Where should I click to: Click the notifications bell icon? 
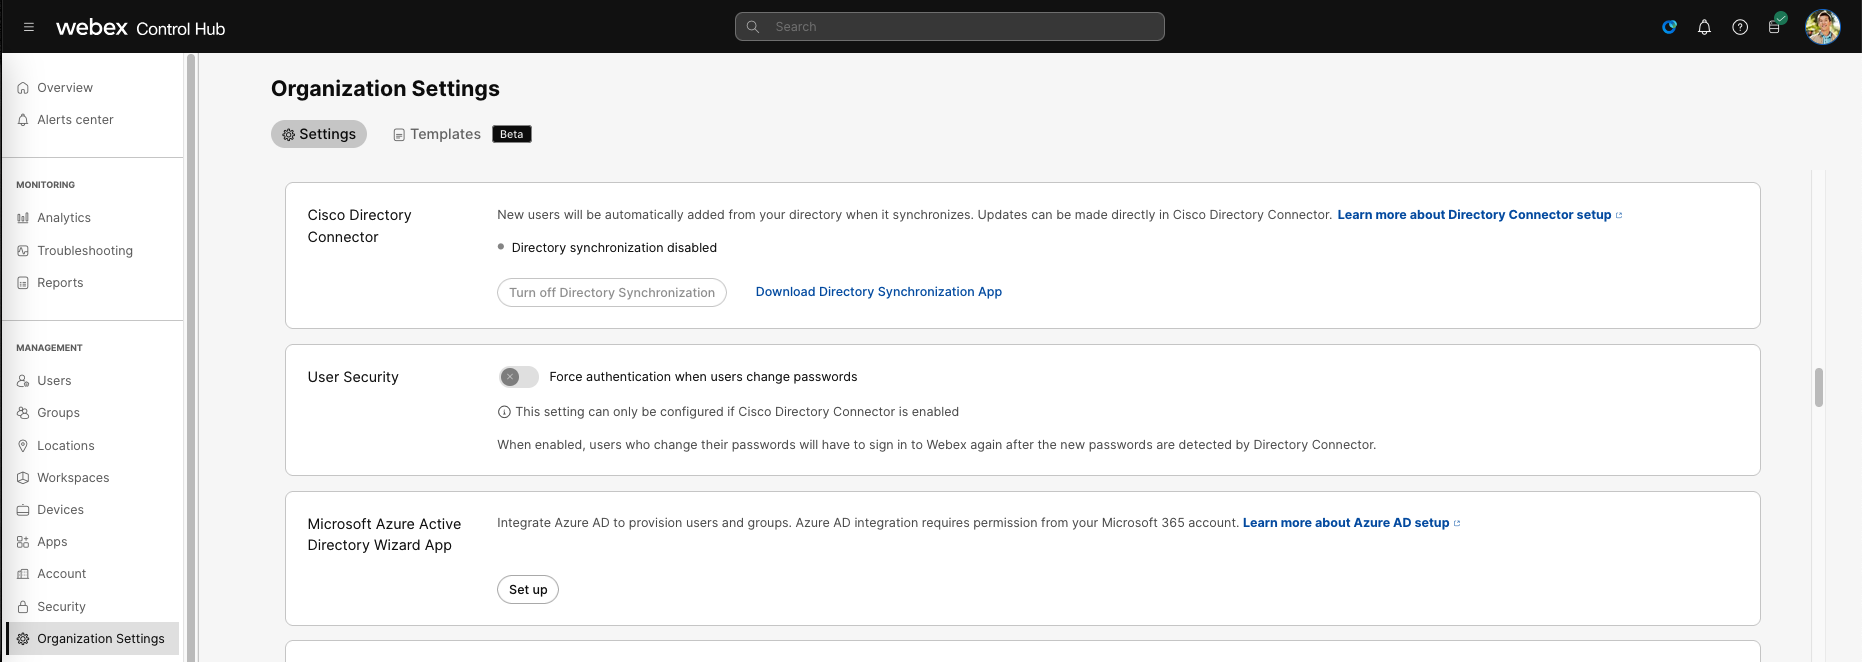(1704, 27)
